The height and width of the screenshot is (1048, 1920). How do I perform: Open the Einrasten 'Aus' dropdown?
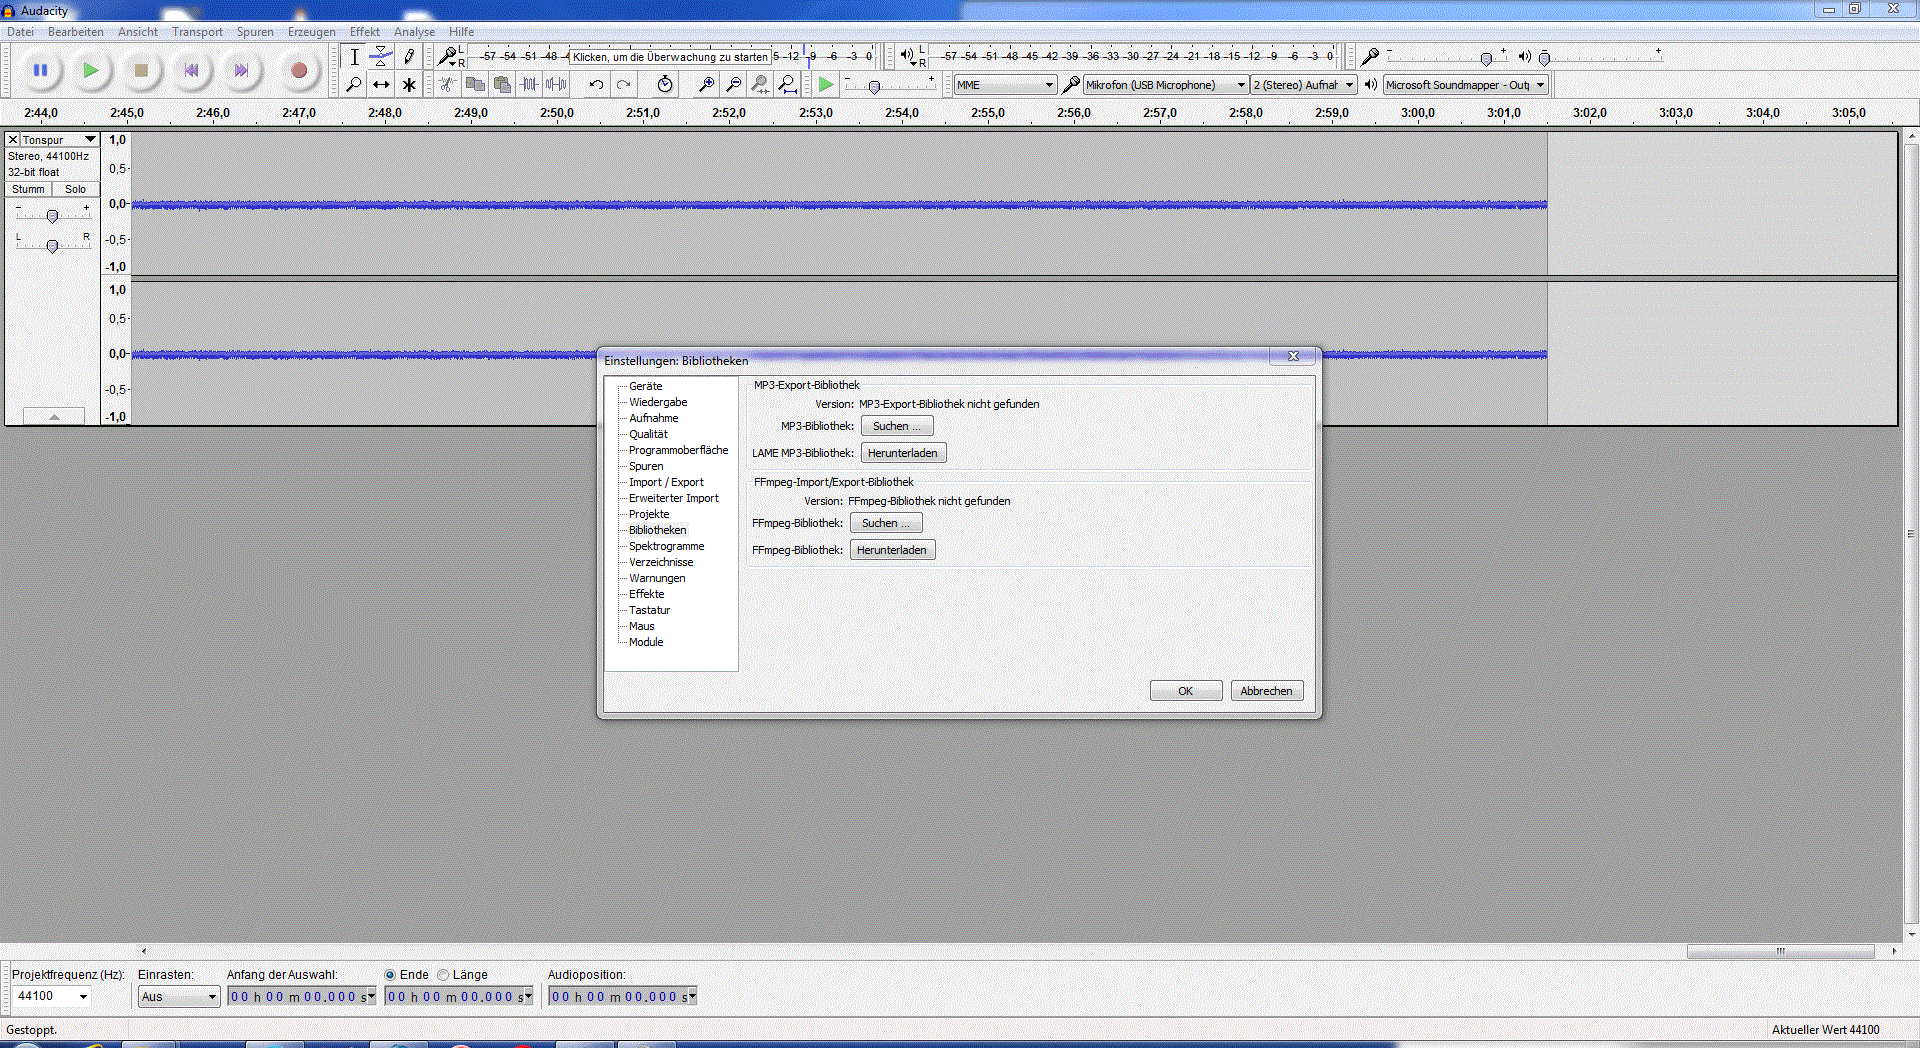coord(179,996)
